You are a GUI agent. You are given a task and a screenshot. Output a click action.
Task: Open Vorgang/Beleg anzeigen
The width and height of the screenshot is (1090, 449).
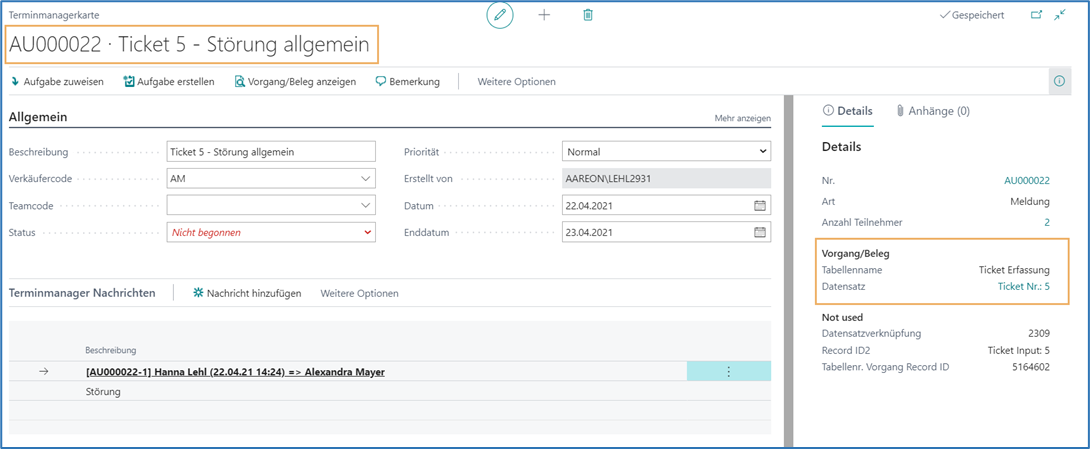pos(295,82)
